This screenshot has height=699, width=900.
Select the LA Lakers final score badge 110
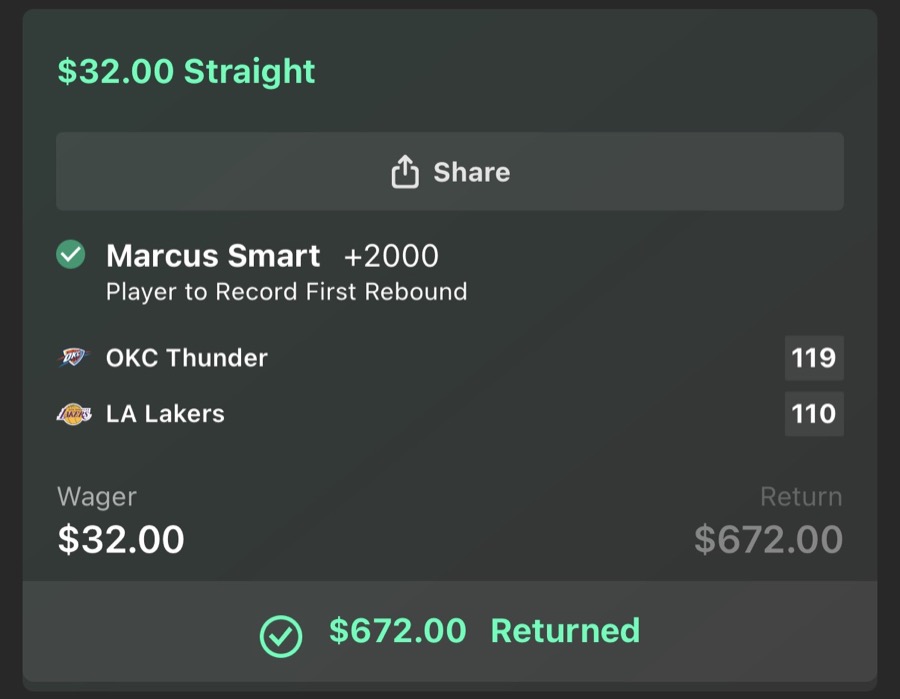(x=814, y=413)
